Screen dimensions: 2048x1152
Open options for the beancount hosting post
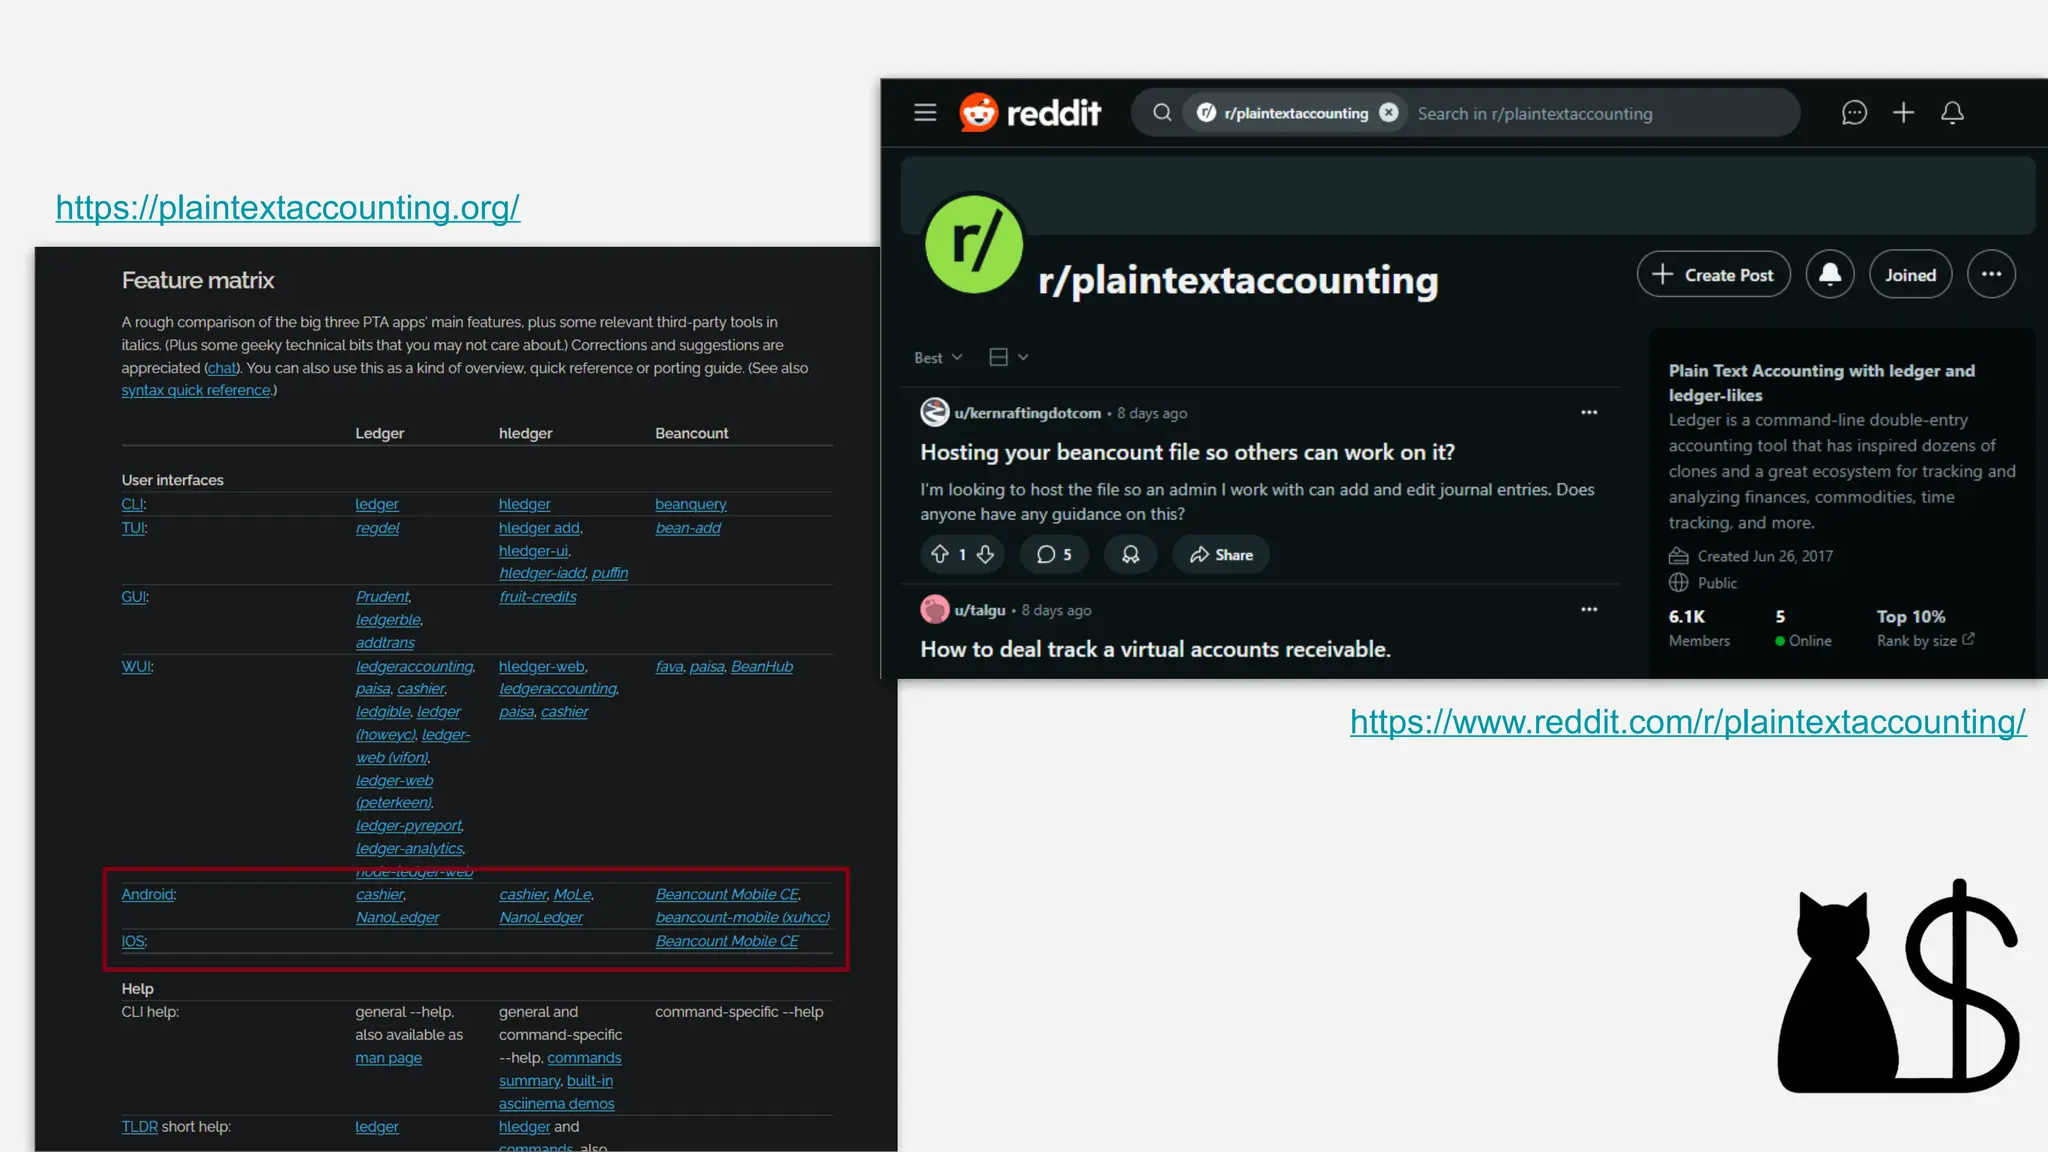click(x=1589, y=412)
